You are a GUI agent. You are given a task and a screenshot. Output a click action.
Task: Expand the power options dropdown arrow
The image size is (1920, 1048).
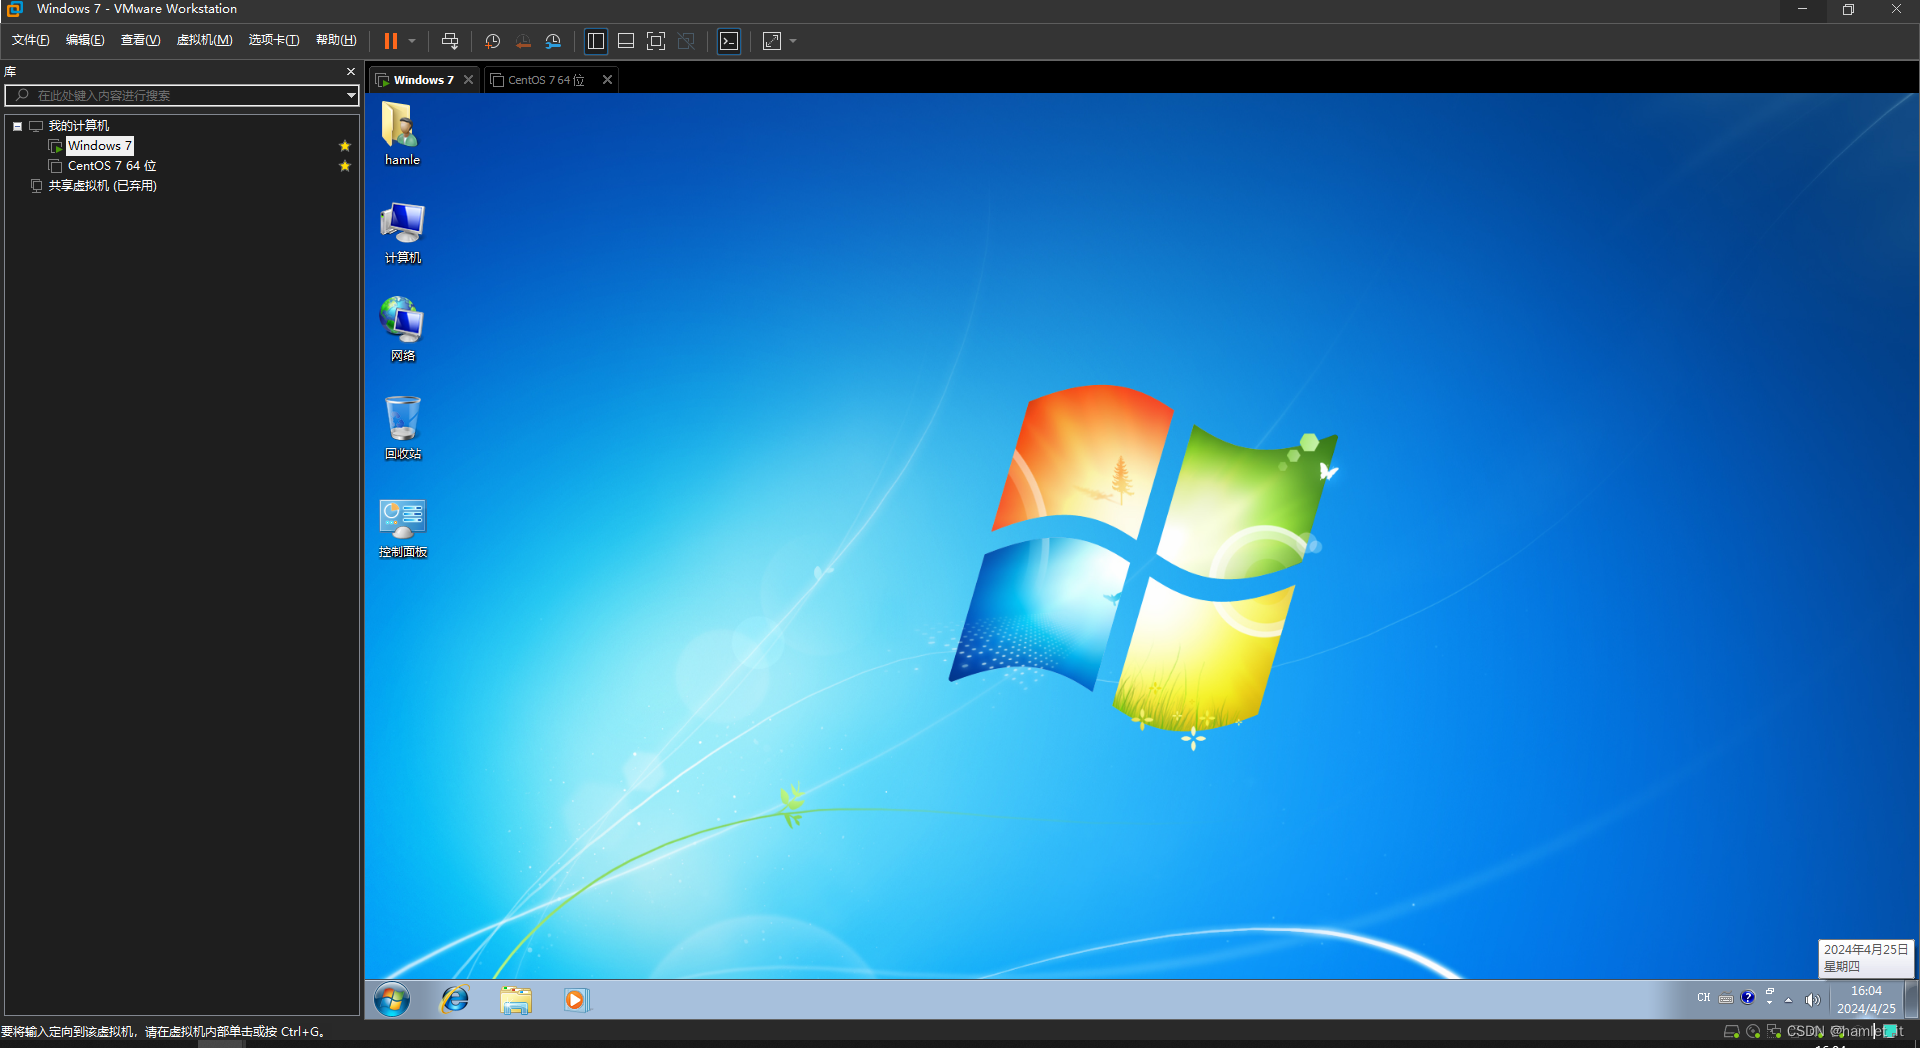tap(412, 41)
